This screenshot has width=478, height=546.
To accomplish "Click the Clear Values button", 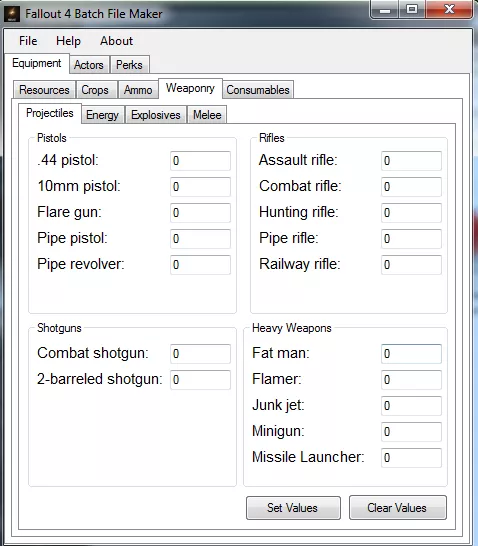I will coord(398,508).
